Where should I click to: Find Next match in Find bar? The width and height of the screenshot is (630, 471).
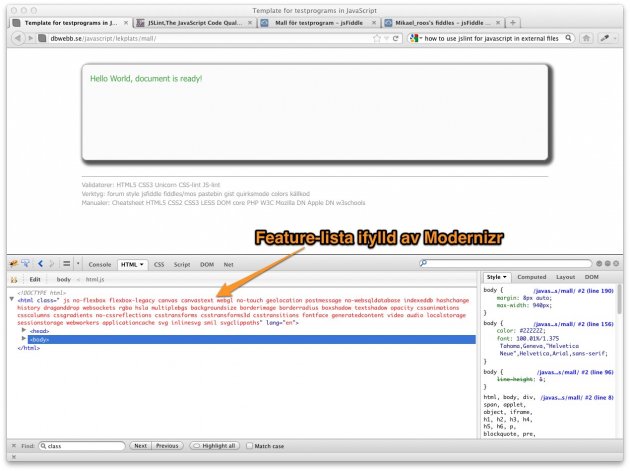pyautogui.click(x=140, y=446)
